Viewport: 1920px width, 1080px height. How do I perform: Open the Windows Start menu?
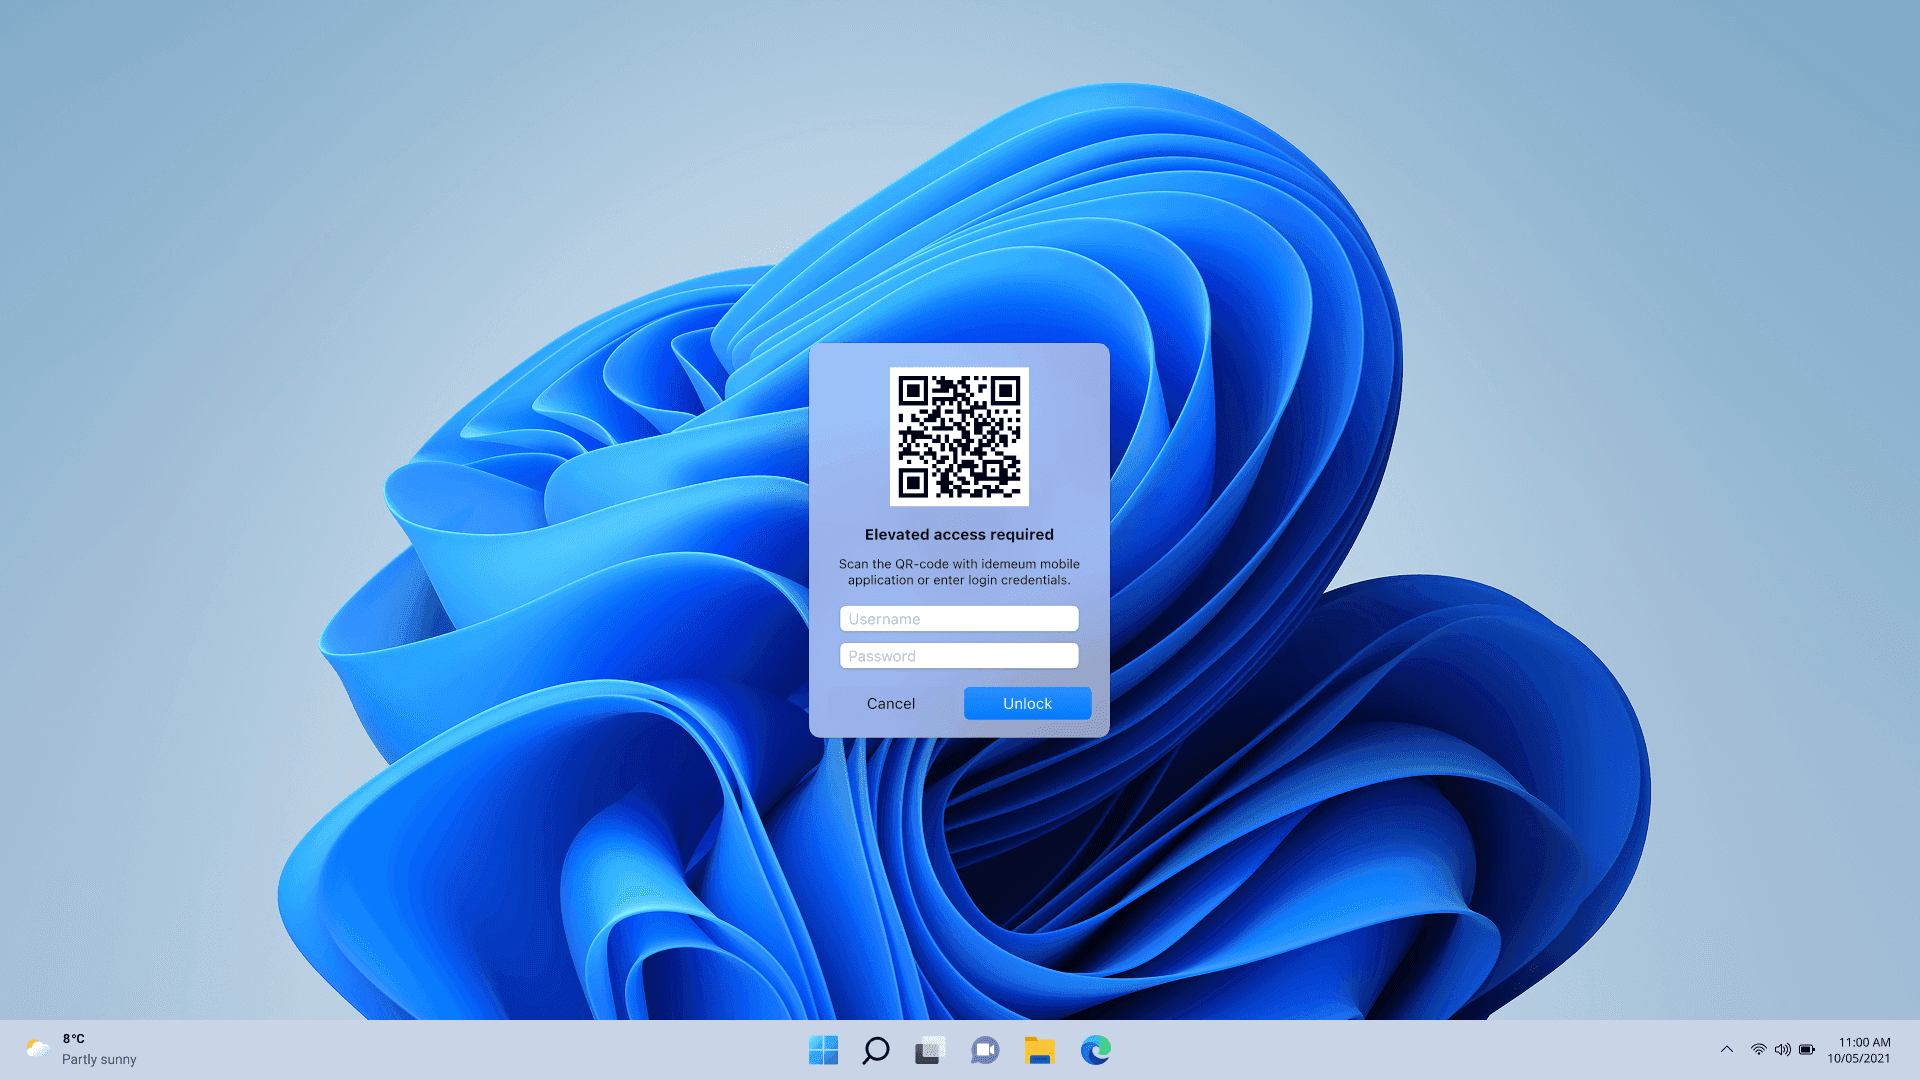click(x=823, y=1050)
